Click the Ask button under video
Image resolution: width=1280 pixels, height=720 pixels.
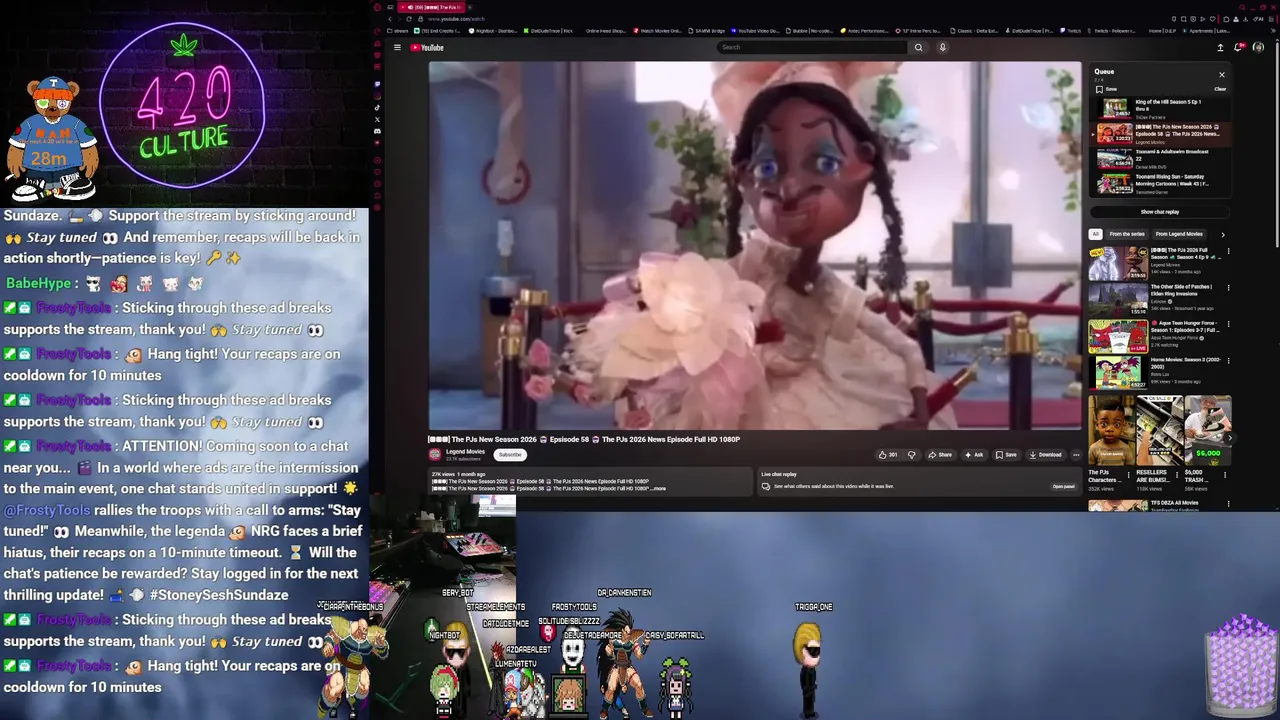[974, 455]
